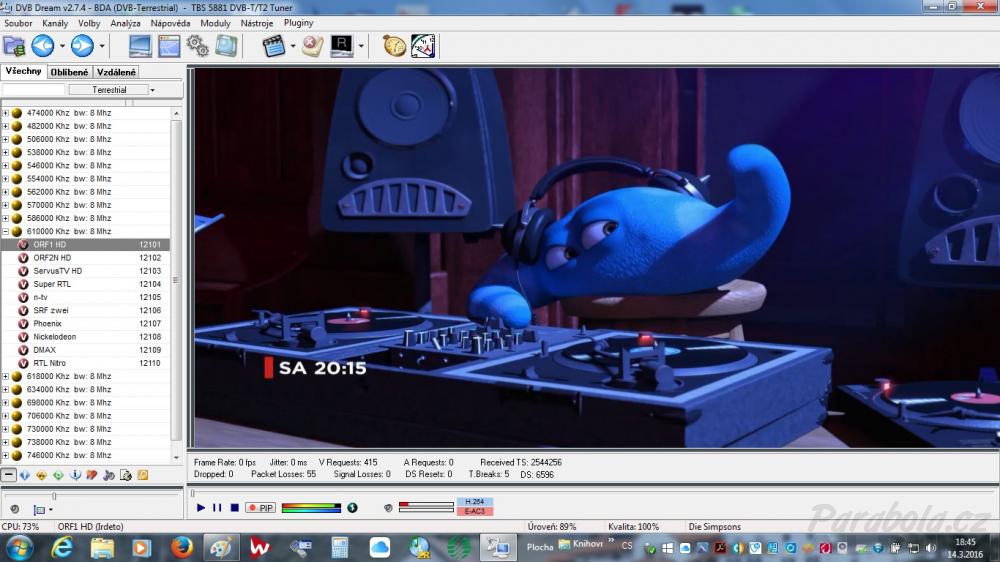Open Internet Explorer from the taskbar
This screenshot has height=562, width=1000.
point(62,547)
